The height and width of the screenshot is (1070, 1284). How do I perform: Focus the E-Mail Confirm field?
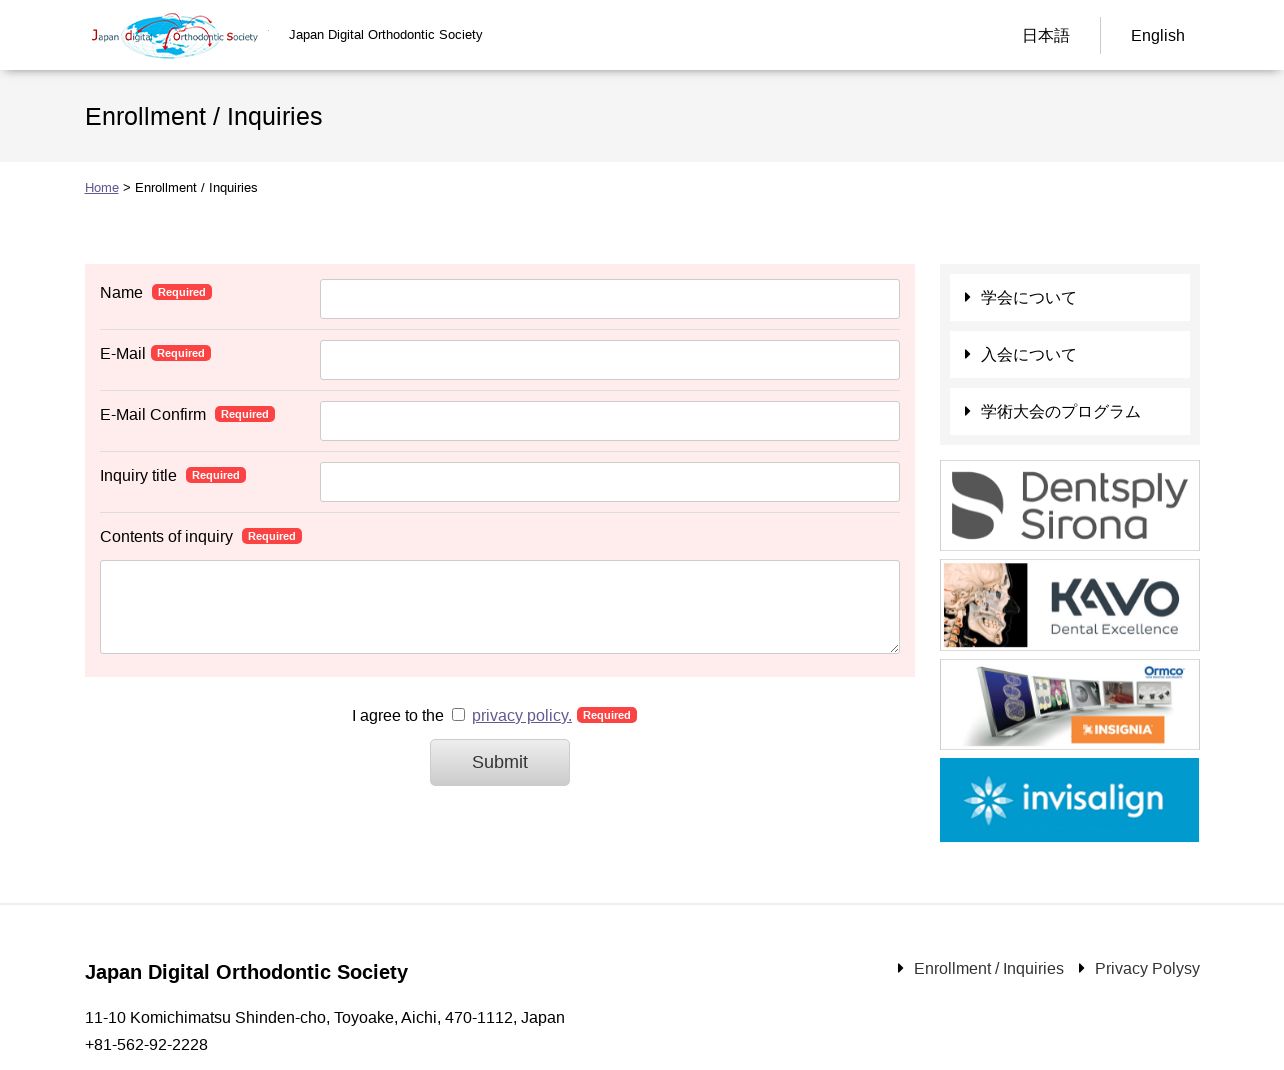[x=610, y=421]
